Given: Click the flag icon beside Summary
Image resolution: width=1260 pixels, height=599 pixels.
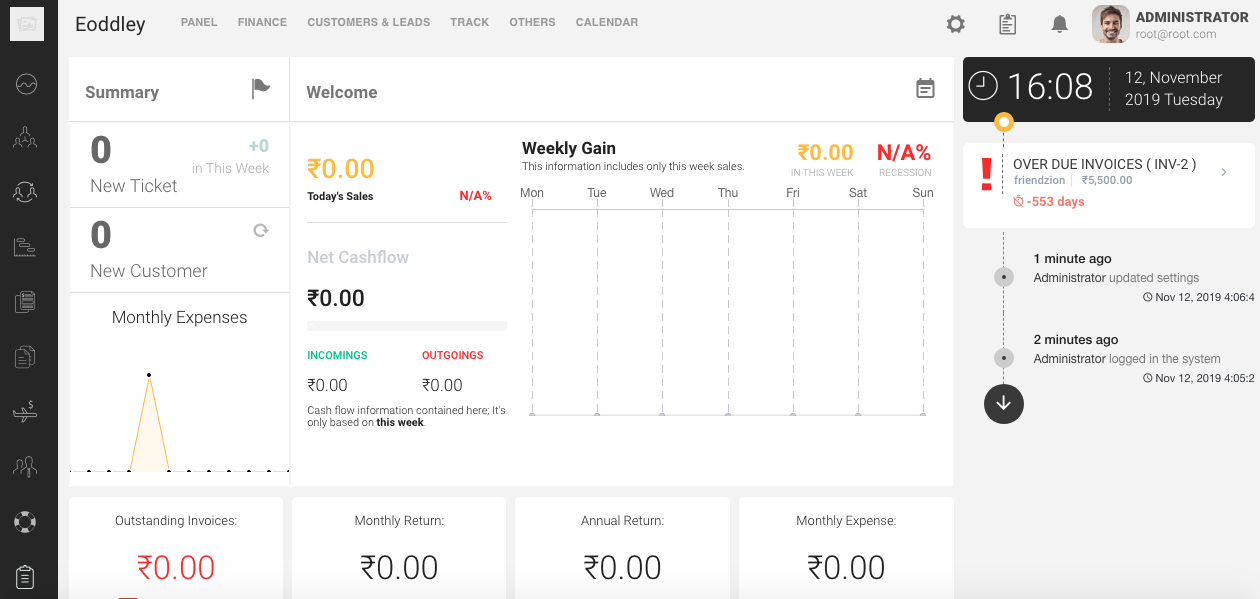Looking at the screenshot, I should (260, 89).
